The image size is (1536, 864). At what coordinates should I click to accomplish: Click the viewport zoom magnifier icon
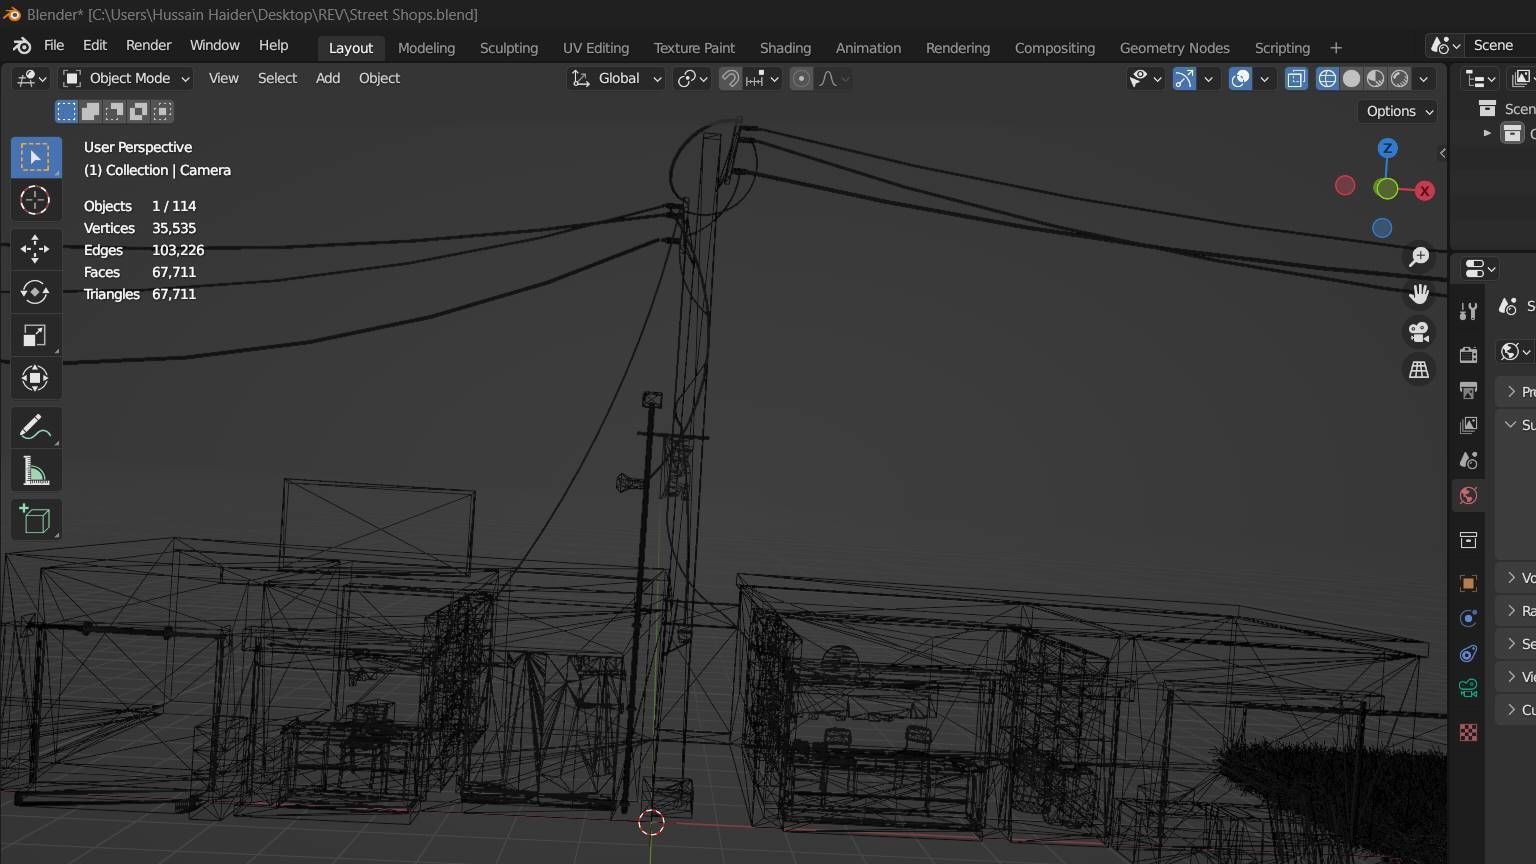click(x=1419, y=257)
